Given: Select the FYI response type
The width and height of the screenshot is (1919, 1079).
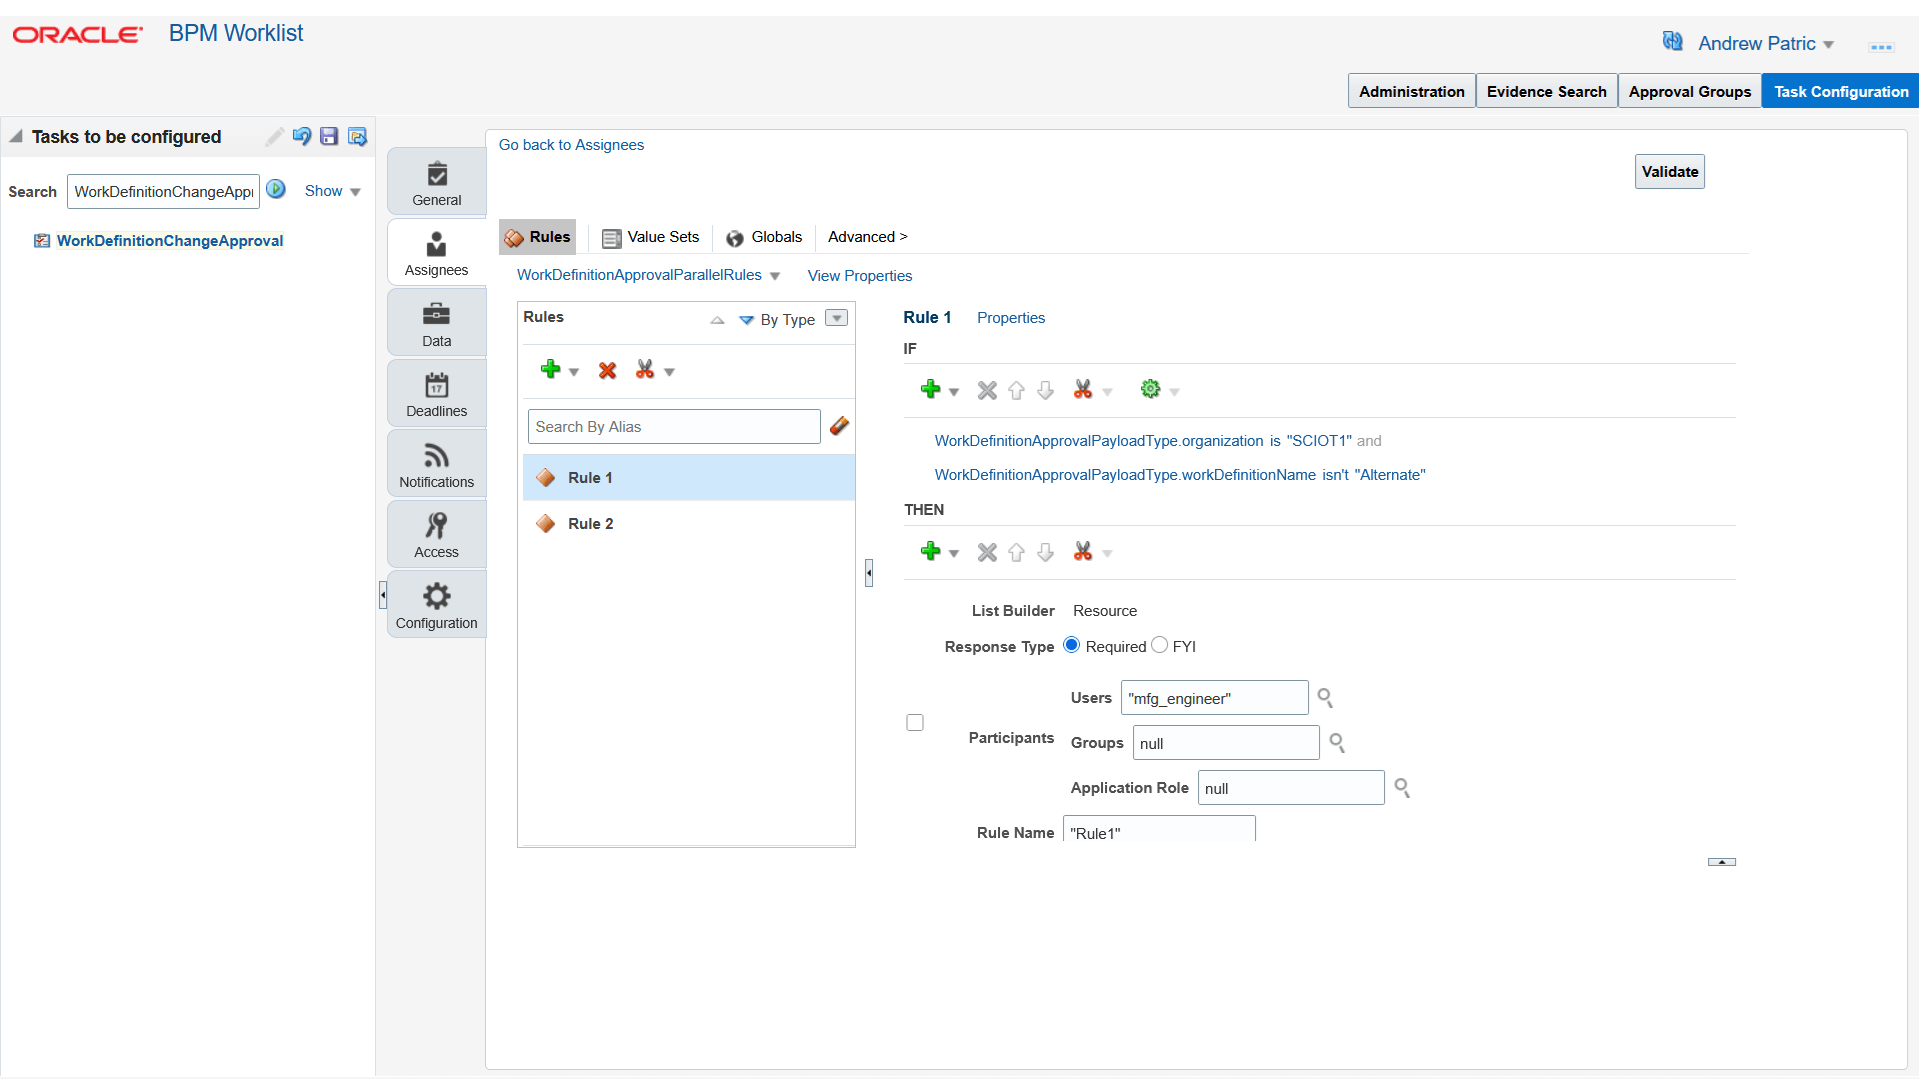Looking at the screenshot, I should (1159, 645).
